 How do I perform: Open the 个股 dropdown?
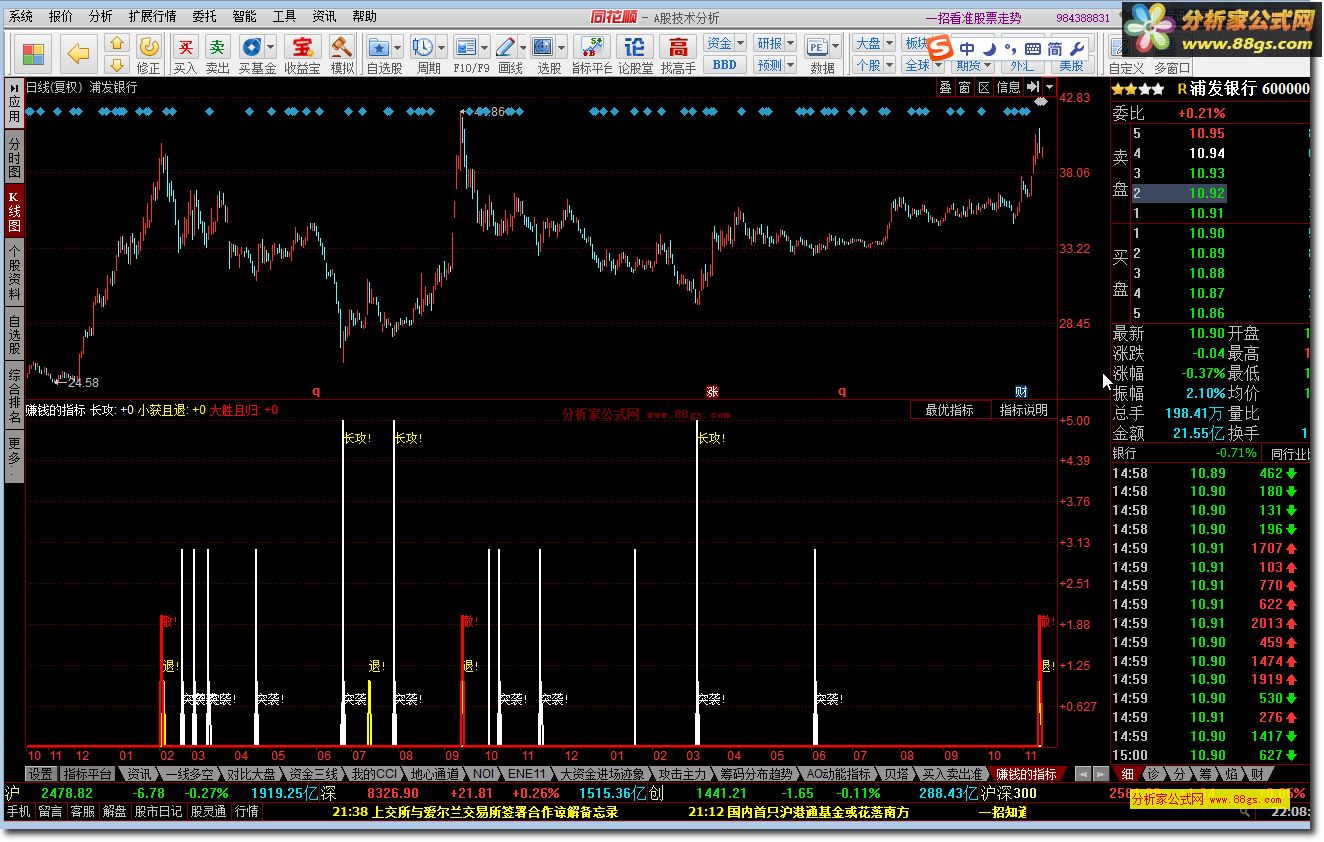pos(873,65)
